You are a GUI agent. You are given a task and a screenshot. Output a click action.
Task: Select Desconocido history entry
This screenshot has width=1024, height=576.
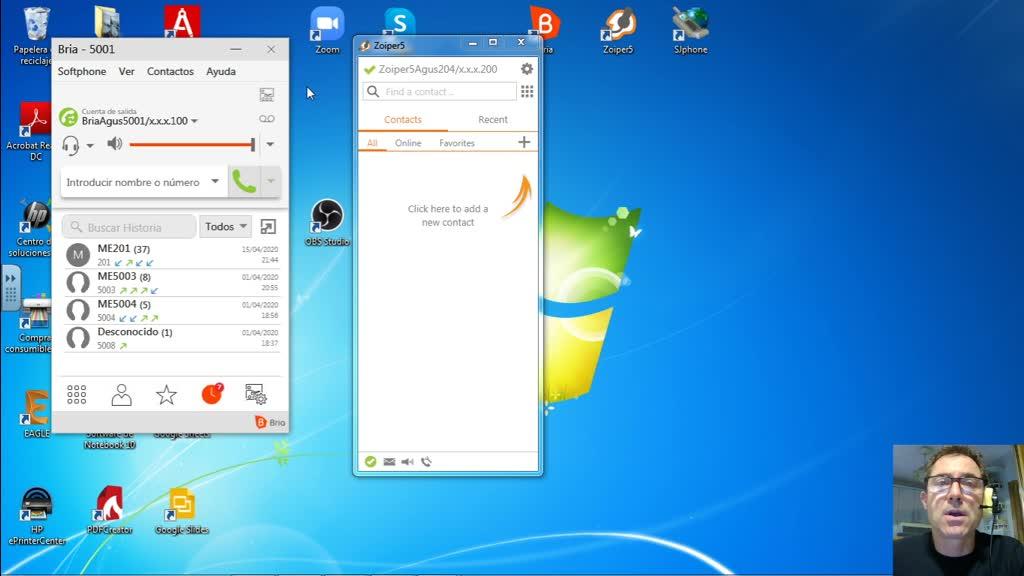pos(171,338)
